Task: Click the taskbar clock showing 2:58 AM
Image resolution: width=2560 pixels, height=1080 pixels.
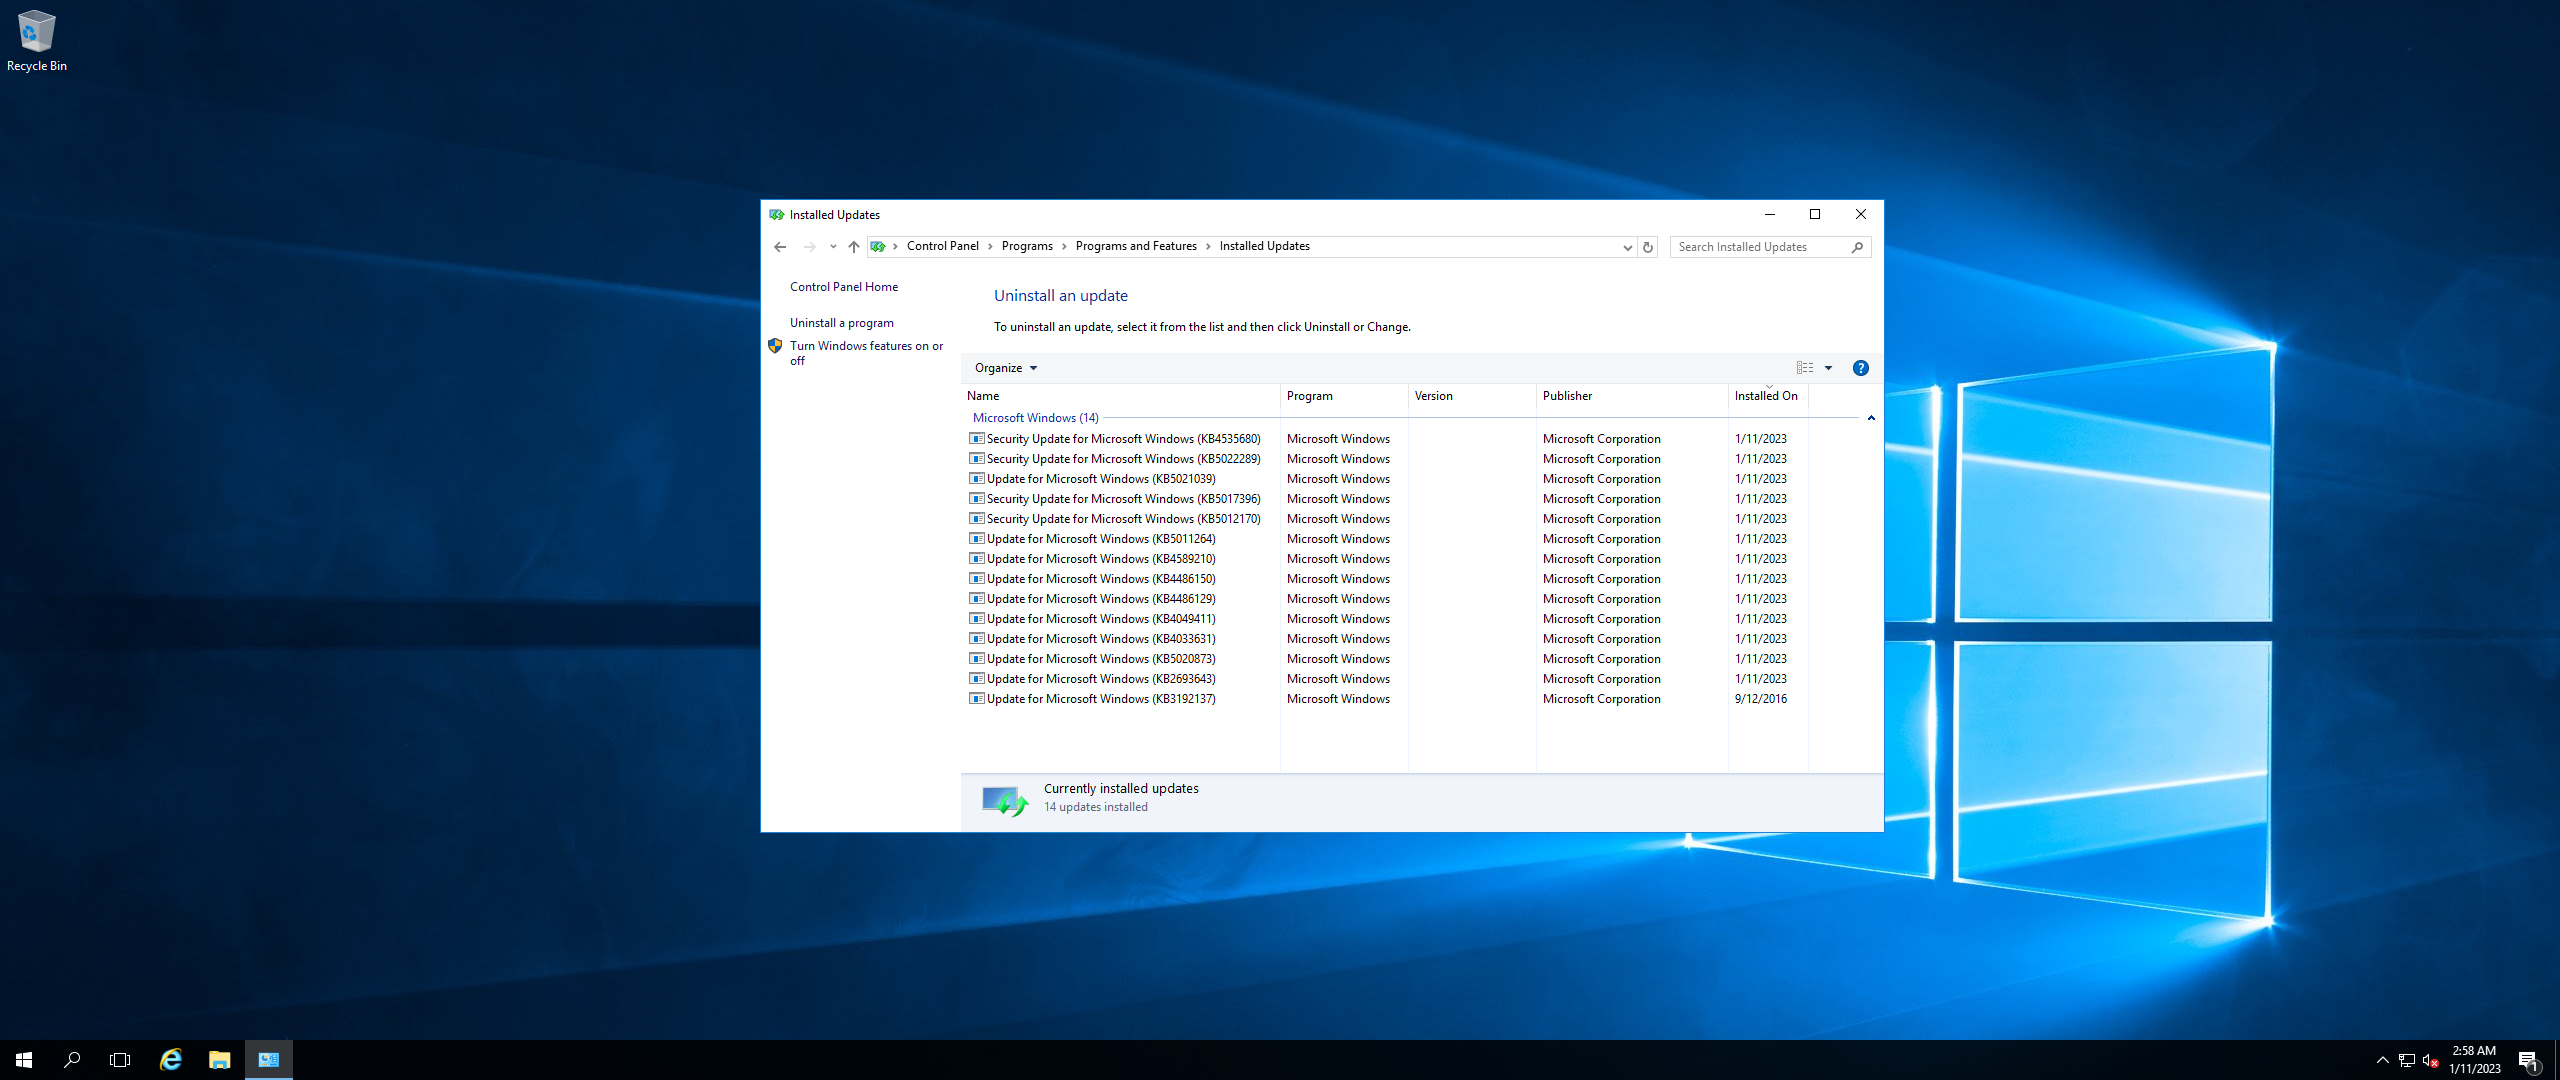Action: (x=2474, y=1060)
